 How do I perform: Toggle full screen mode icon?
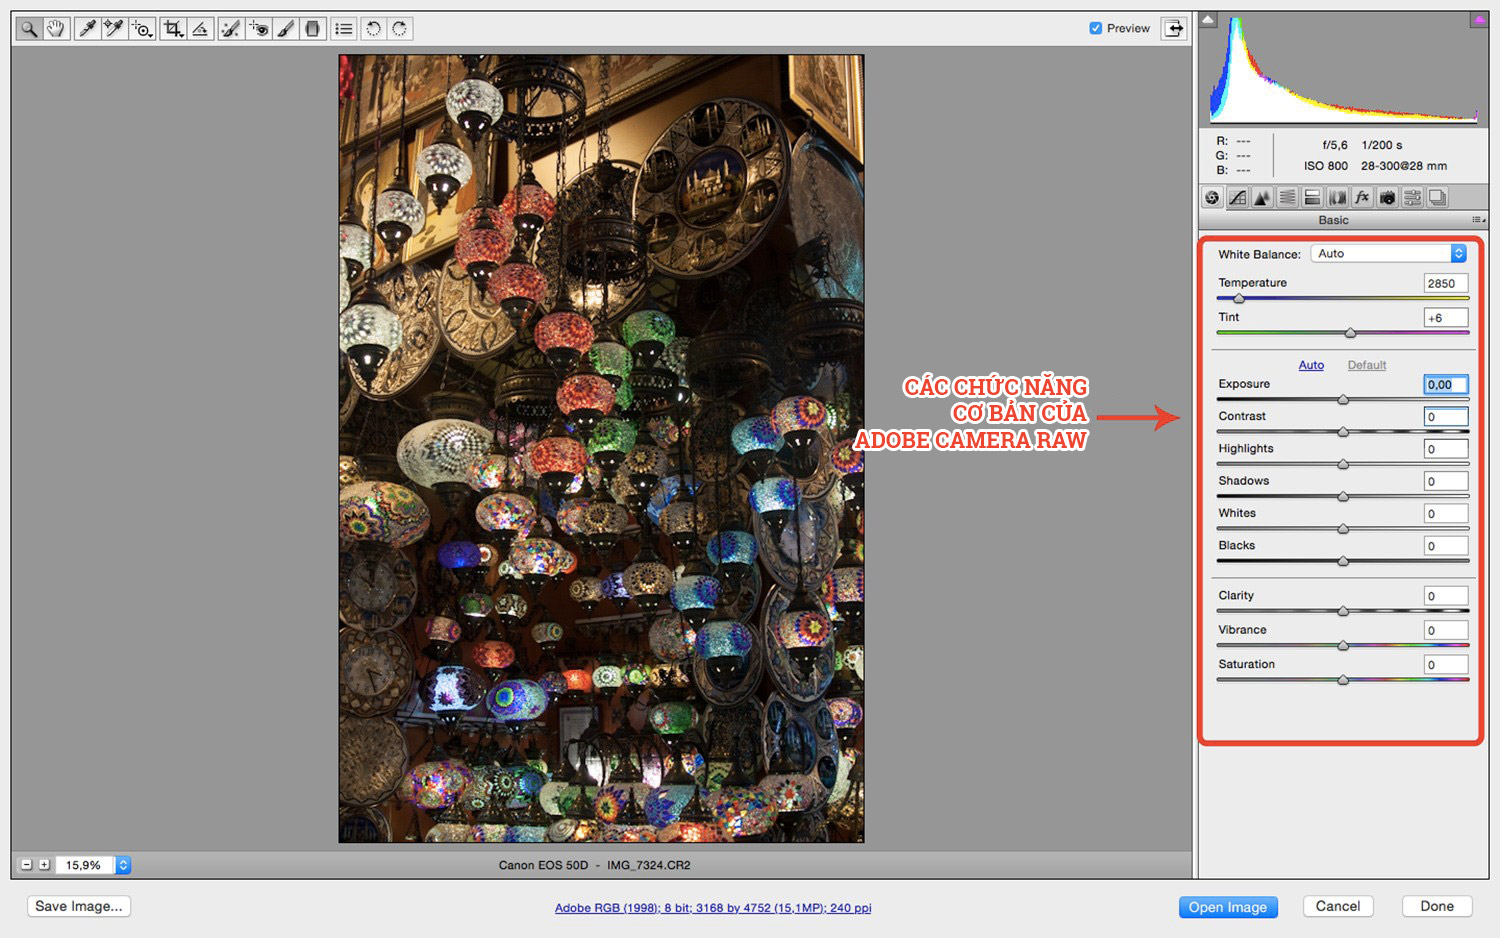click(x=1174, y=28)
